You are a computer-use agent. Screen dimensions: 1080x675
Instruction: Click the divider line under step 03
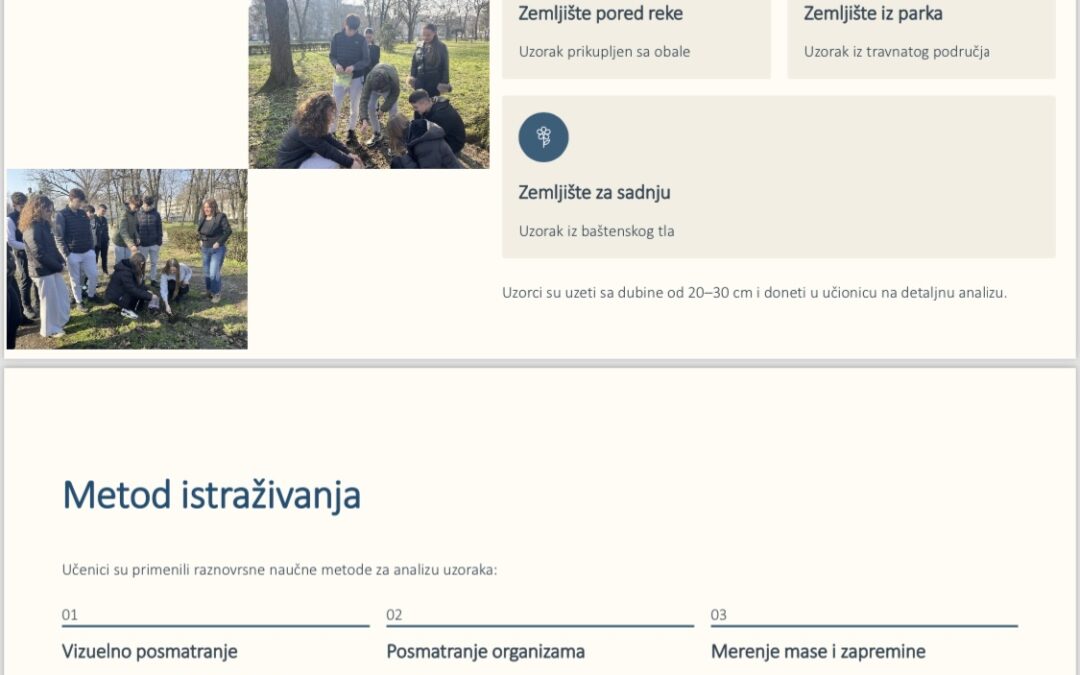[x=864, y=627]
